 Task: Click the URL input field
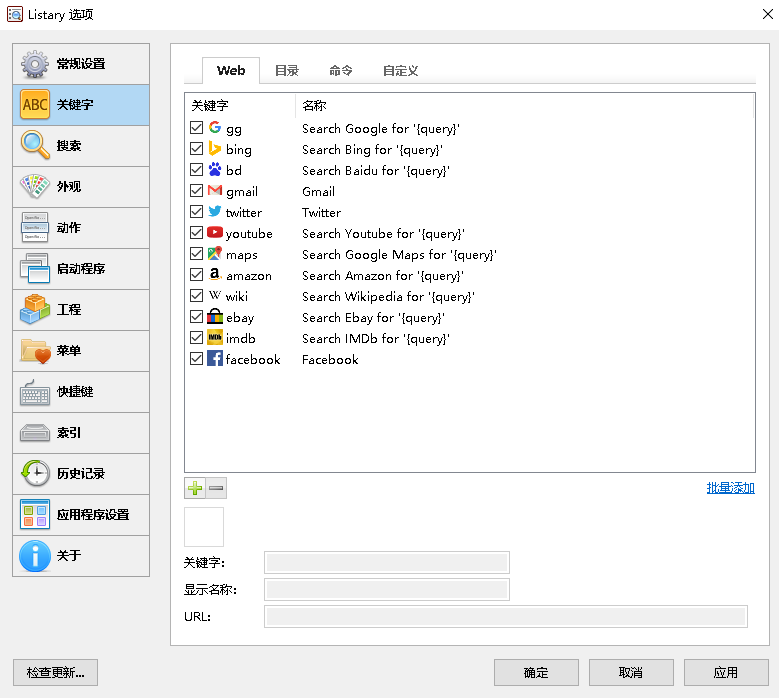tap(506, 617)
